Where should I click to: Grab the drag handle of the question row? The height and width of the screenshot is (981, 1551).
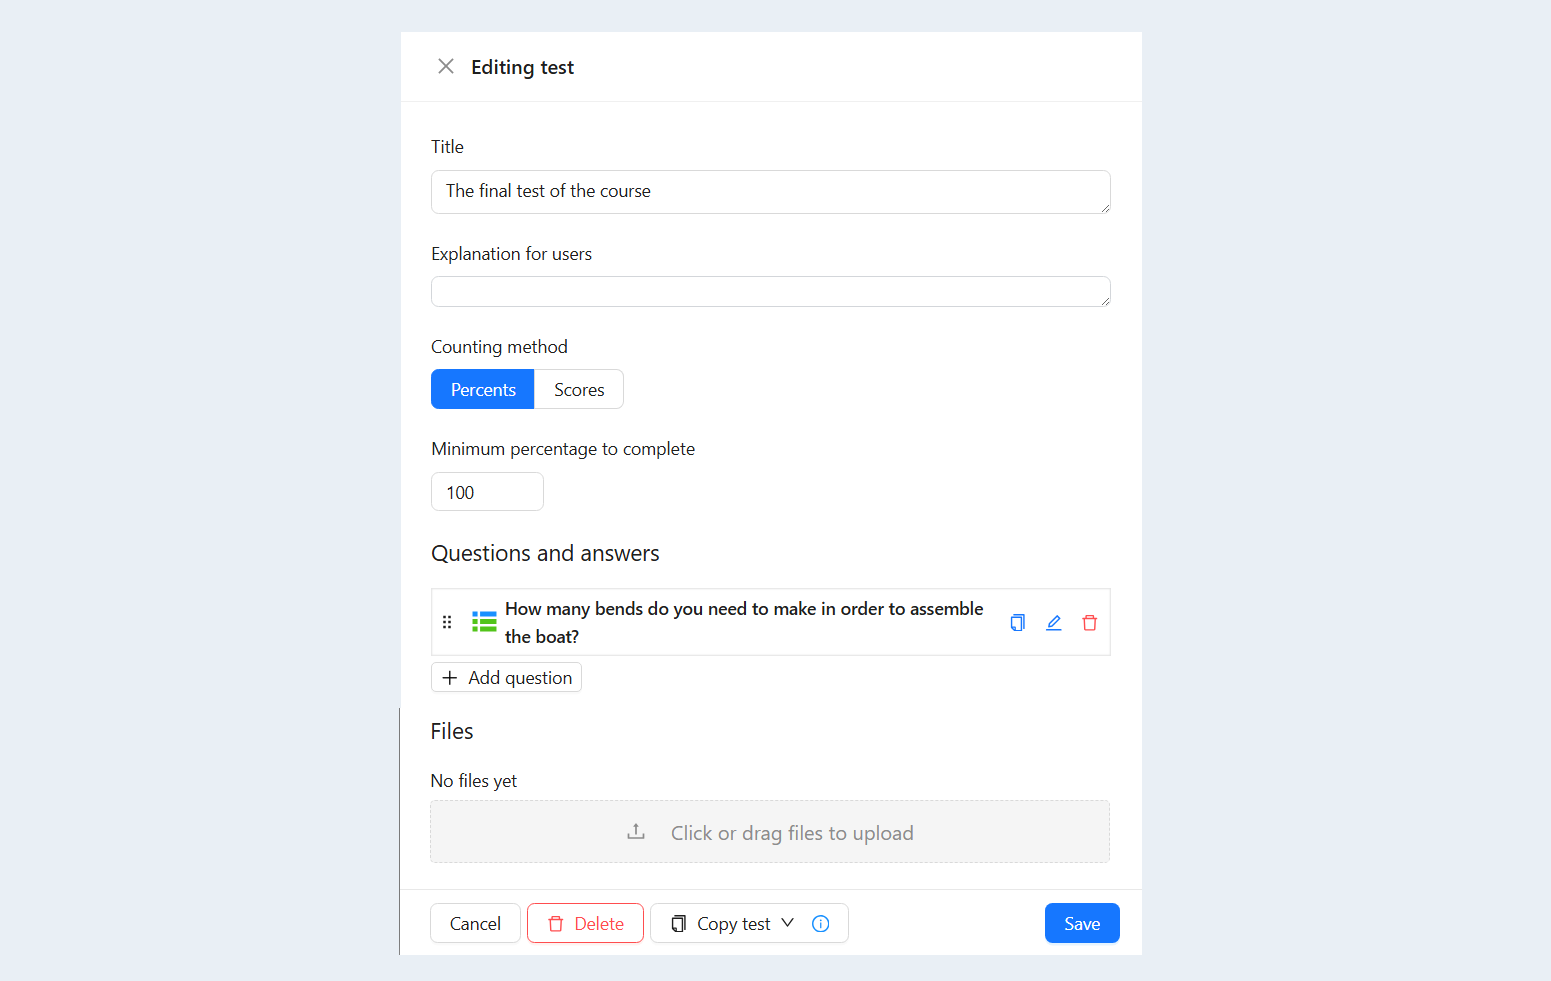[x=447, y=622]
